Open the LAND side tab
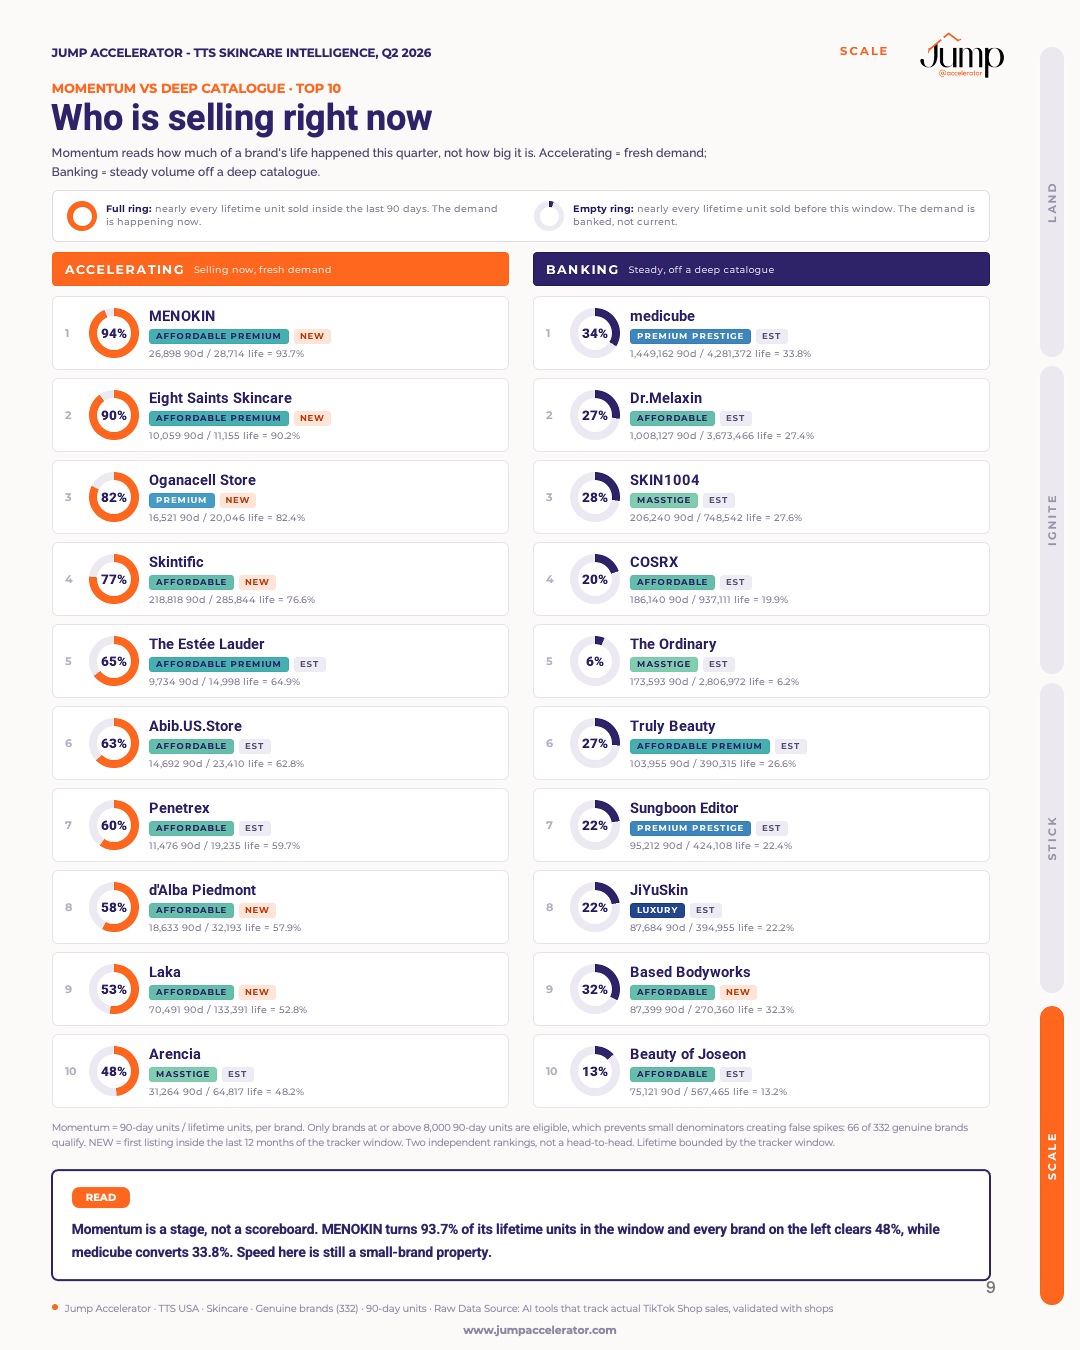 (x=1052, y=202)
